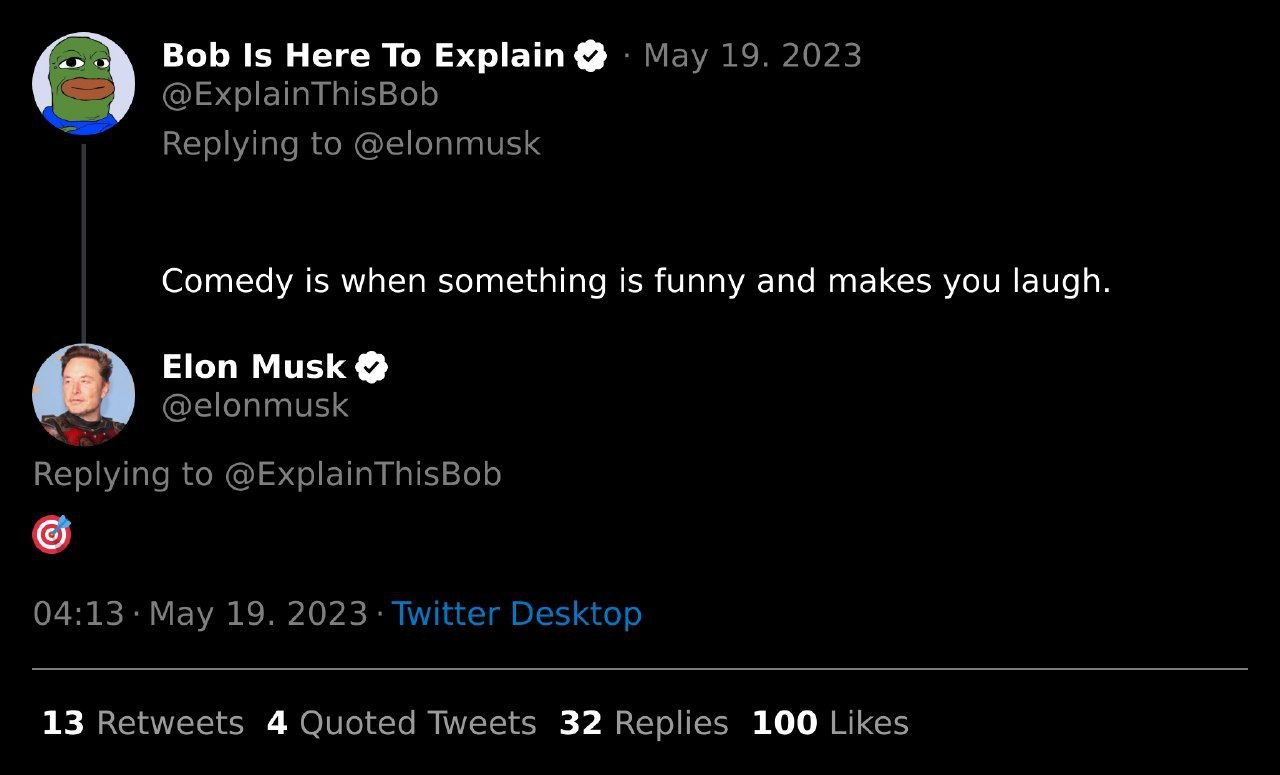
Task: Click the green frog profile avatar
Action: (x=84, y=83)
